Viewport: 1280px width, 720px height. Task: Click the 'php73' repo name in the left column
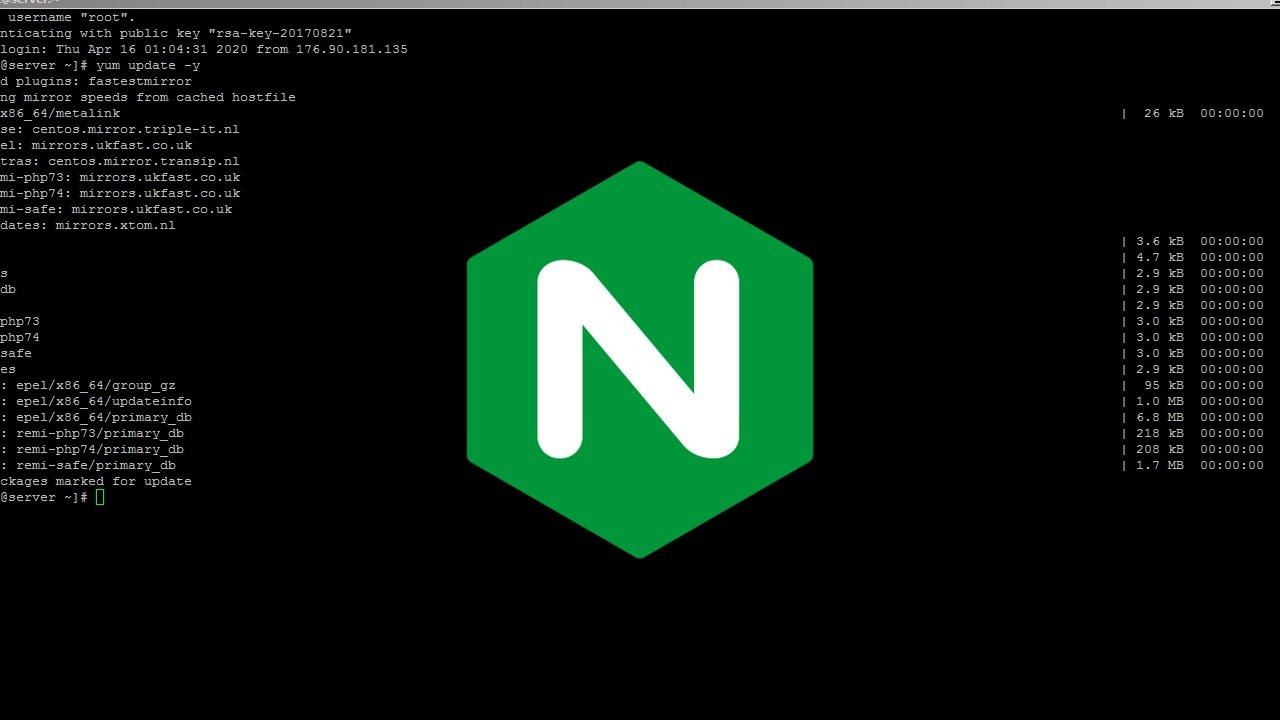pos(20,321)
